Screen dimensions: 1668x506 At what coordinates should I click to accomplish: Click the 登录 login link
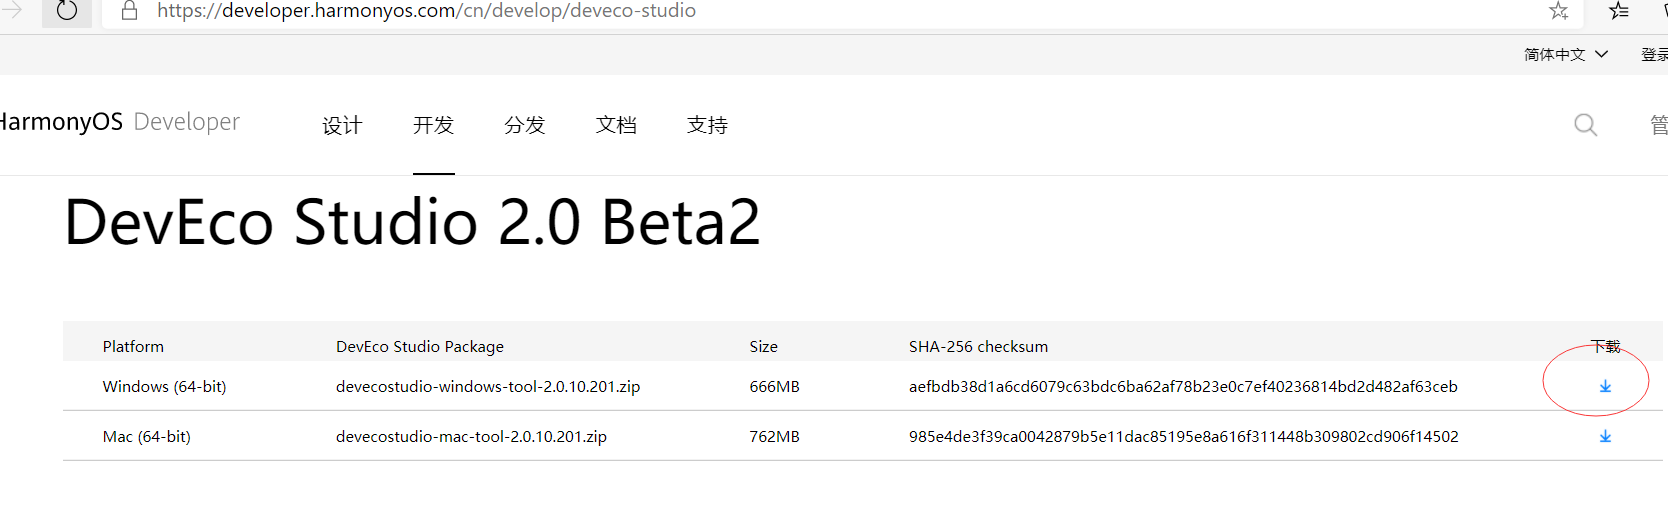pyautogui.click(x=1654, y=55)
